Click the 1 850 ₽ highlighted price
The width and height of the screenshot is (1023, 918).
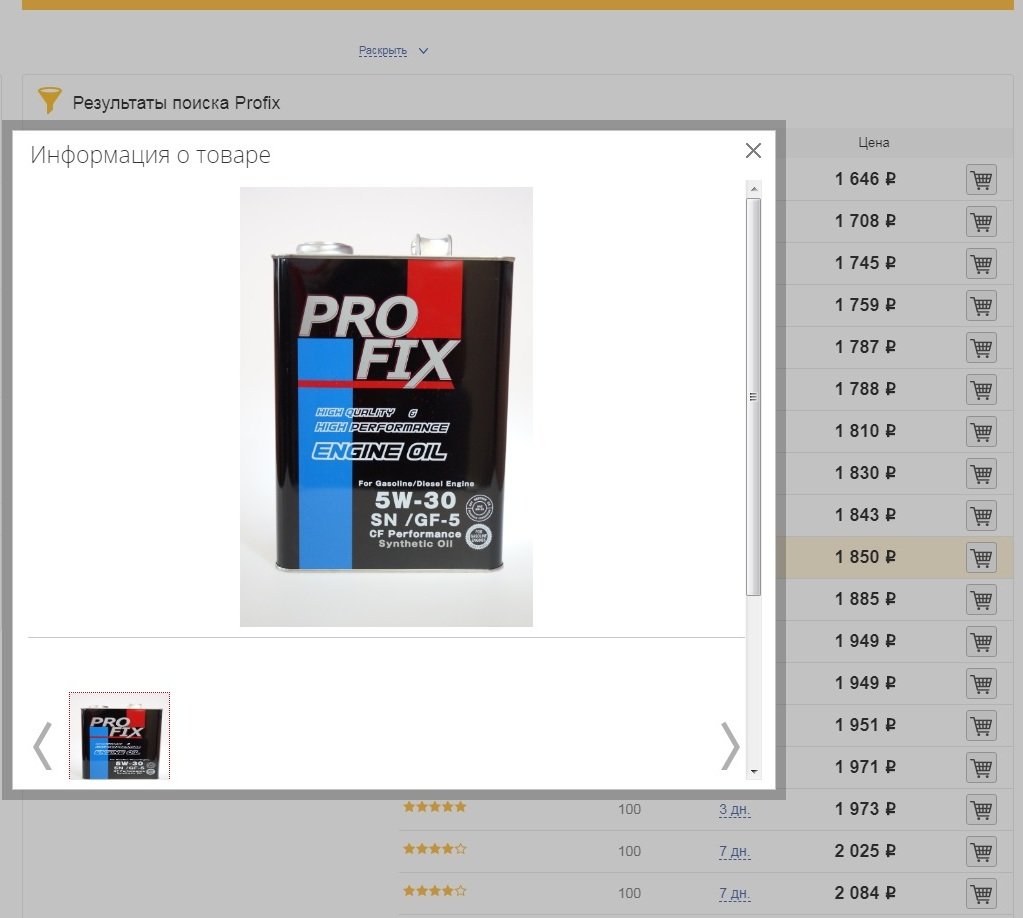865,557
